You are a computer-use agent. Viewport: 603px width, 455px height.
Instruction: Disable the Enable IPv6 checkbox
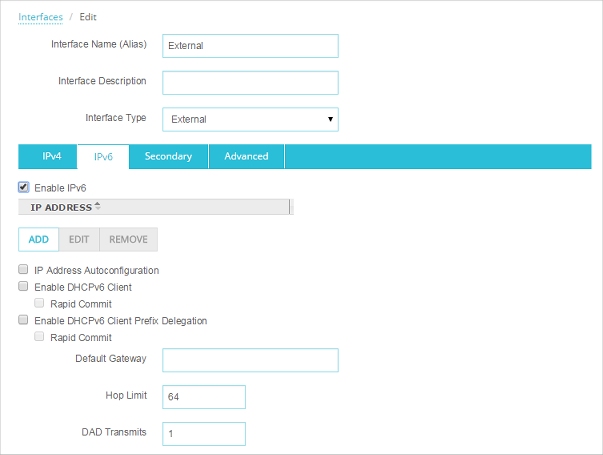tap(24, 187)
